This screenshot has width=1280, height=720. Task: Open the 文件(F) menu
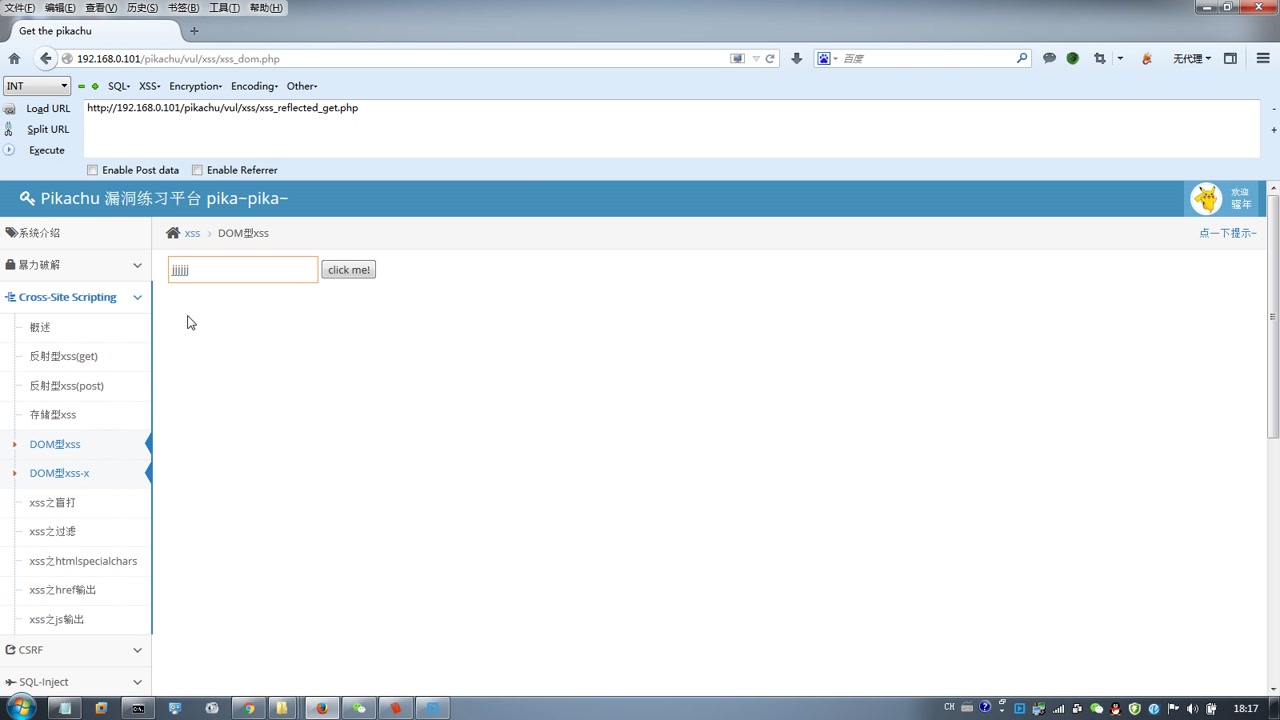coord(19,8)
